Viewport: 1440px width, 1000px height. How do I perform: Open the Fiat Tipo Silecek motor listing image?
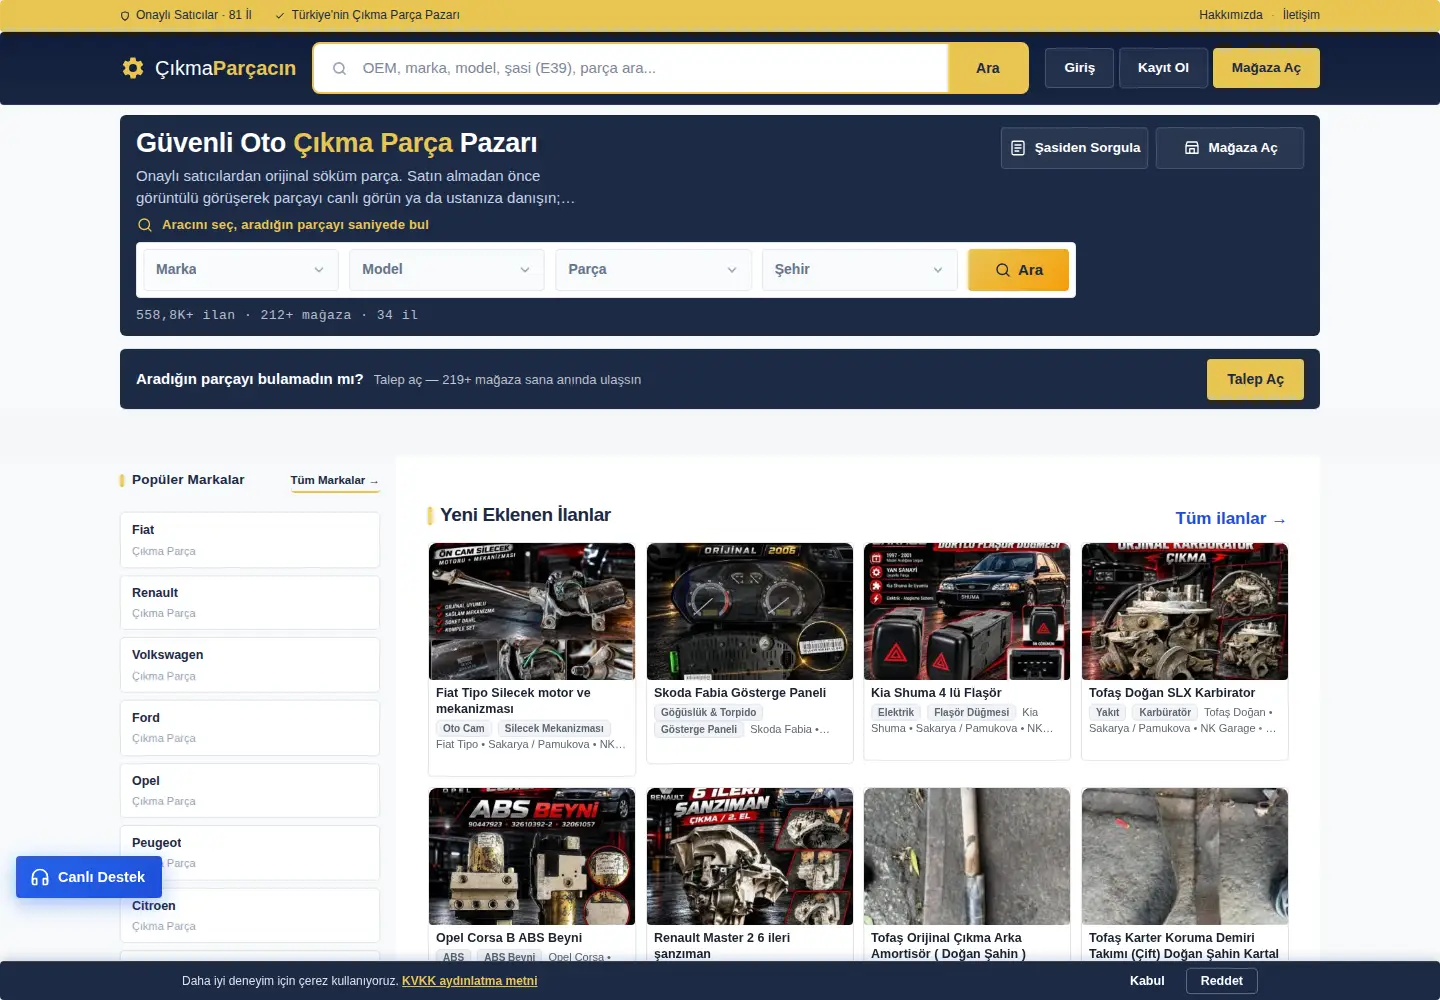532,612
